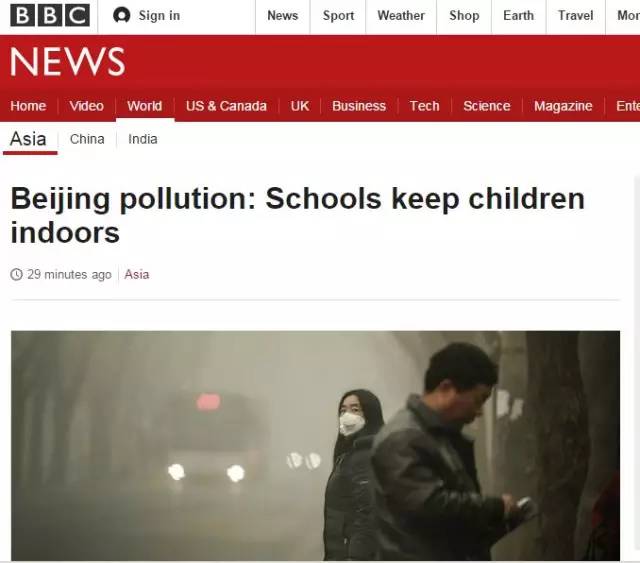The height and width of the screenshot is (563, 640).
Task: Click the white NEWS banner logo
Action: click(68, 61)
